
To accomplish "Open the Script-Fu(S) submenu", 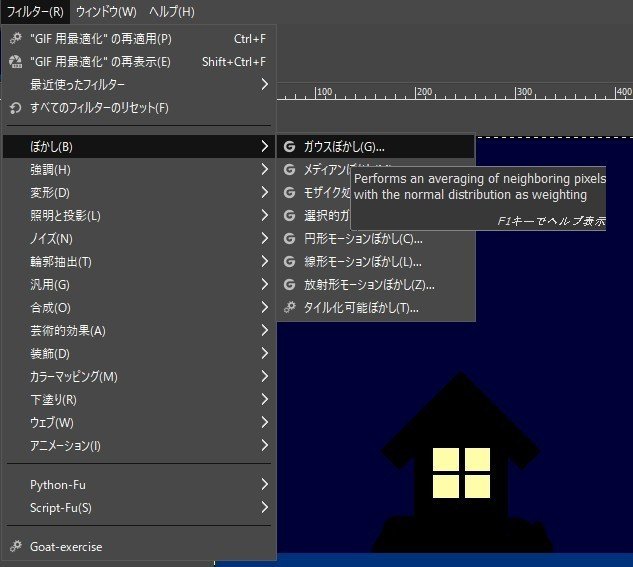I will (x=139, y=507).
